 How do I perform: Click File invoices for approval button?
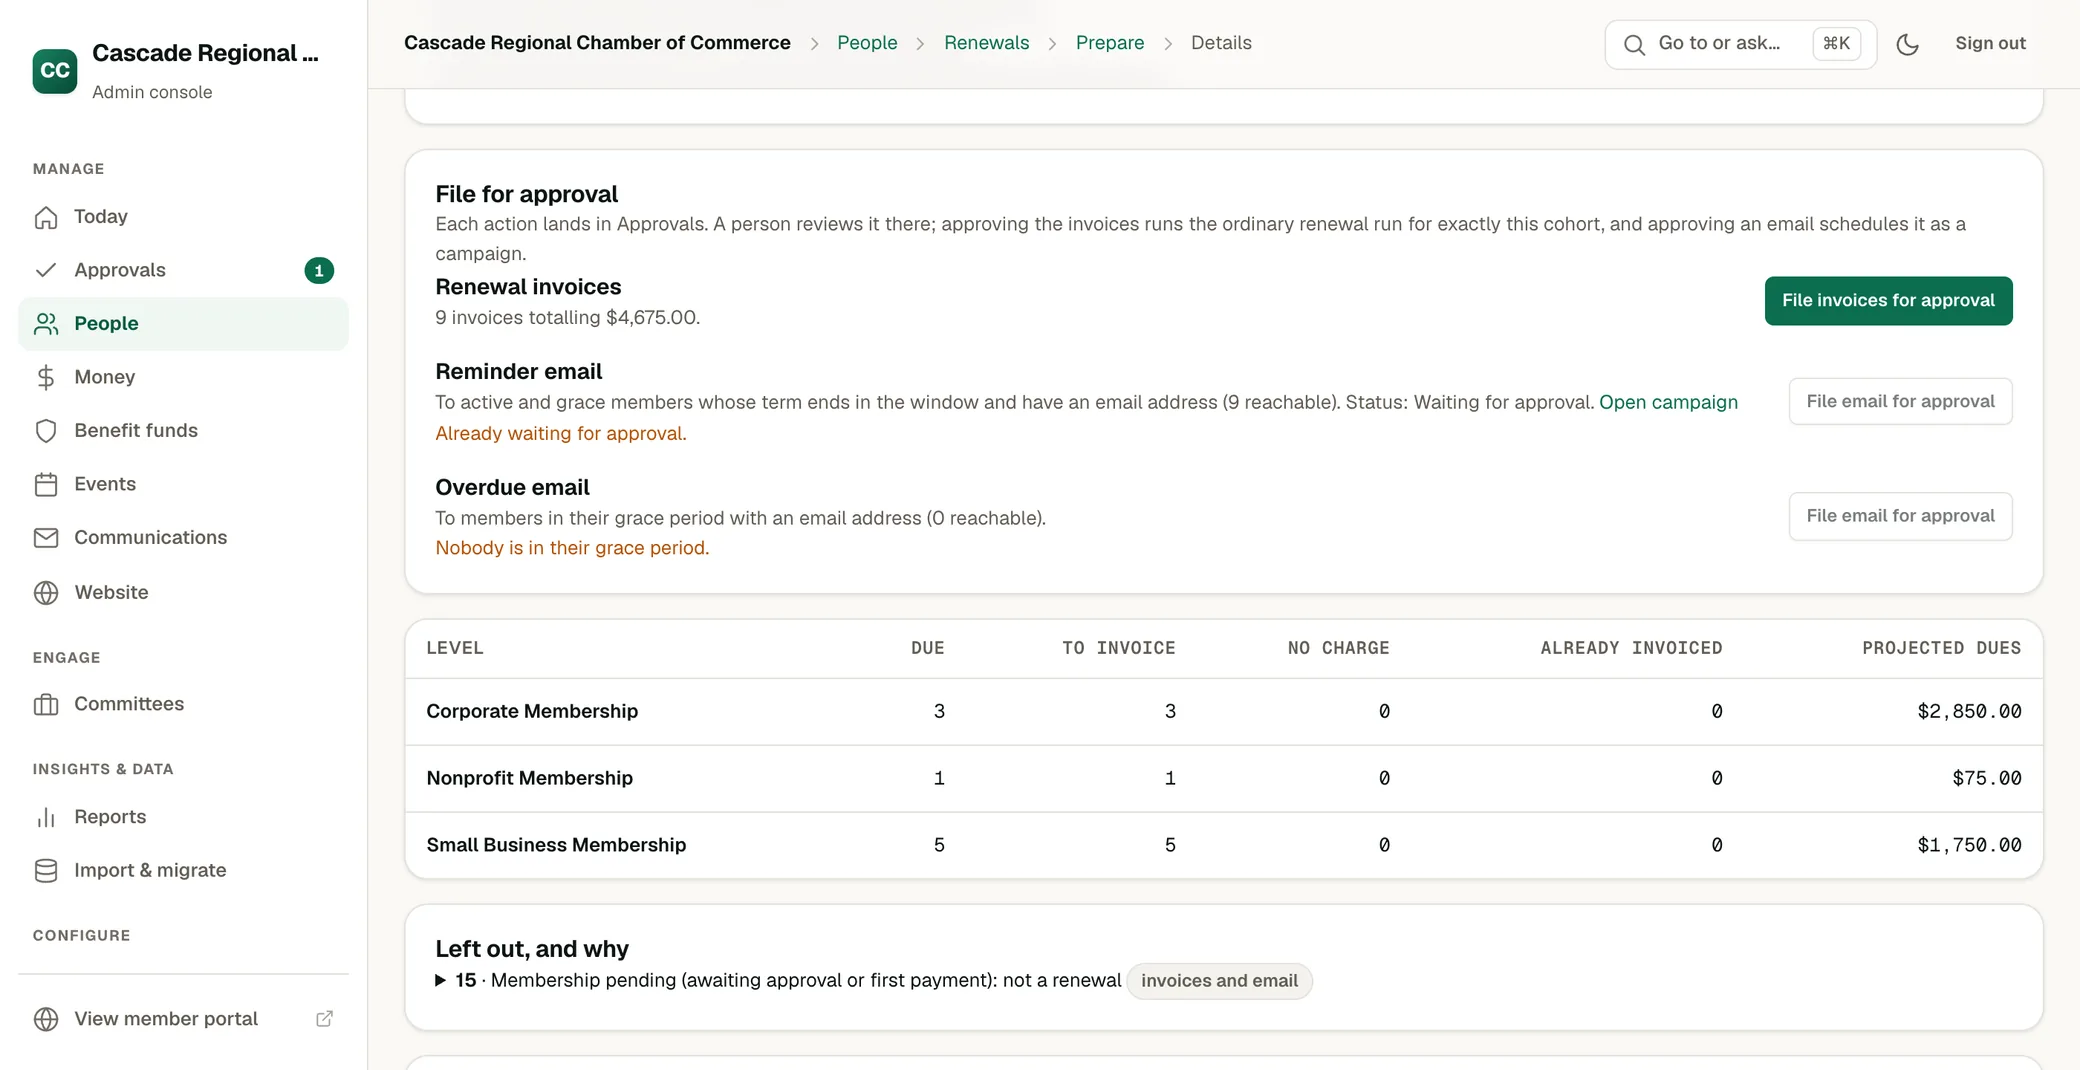pos(1888,301)
